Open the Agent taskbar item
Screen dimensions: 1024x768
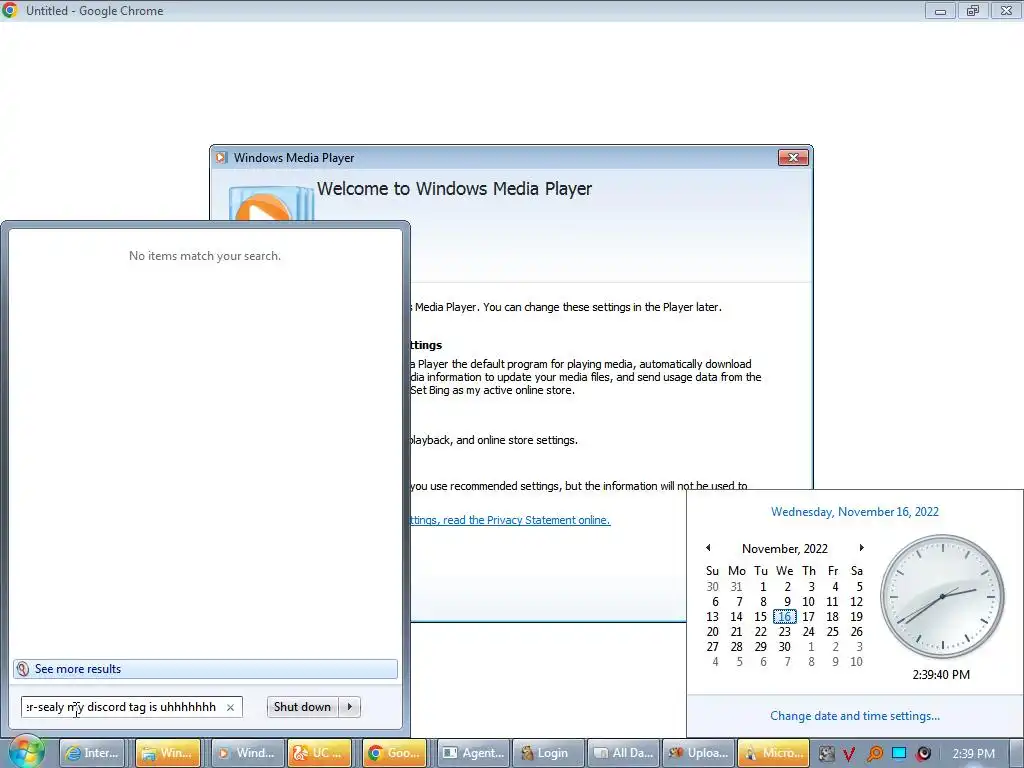pyautogui.click(x=473, y=753)
